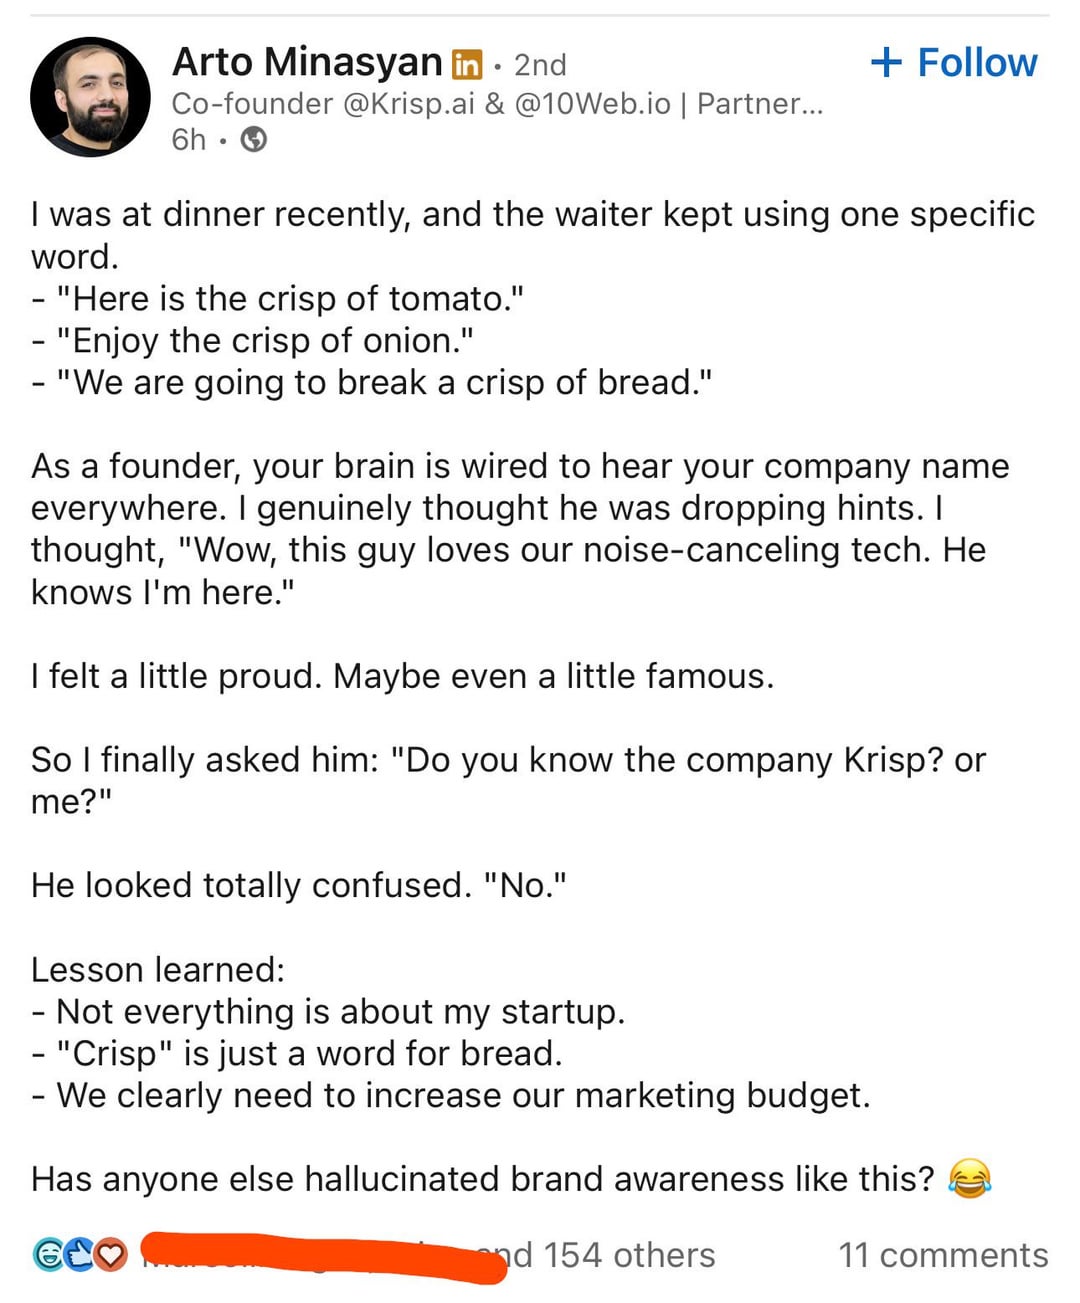The width and height of the screenshot is (1080, 1303).
Task: Click the "I felt a little proud" sentence
Action: 402,676
